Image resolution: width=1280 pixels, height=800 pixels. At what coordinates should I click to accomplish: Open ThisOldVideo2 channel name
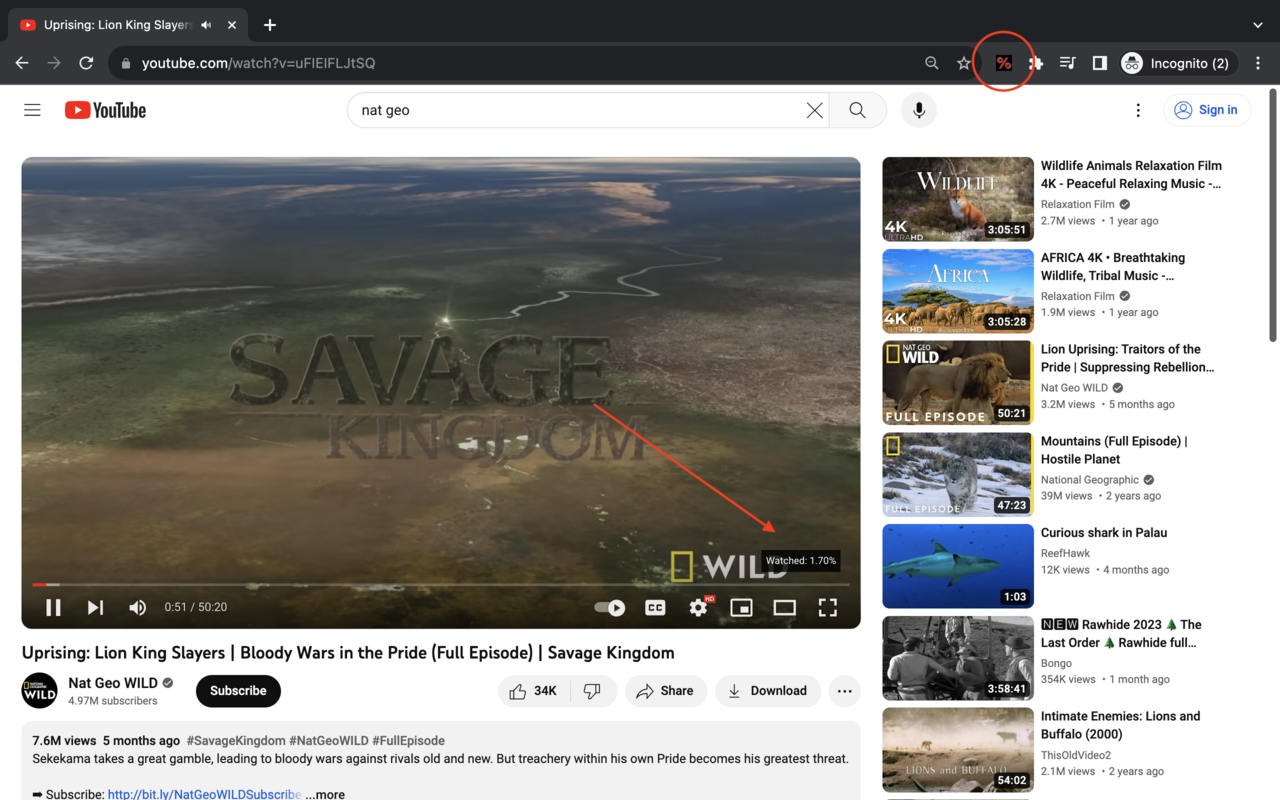(x=1076, y=755)
